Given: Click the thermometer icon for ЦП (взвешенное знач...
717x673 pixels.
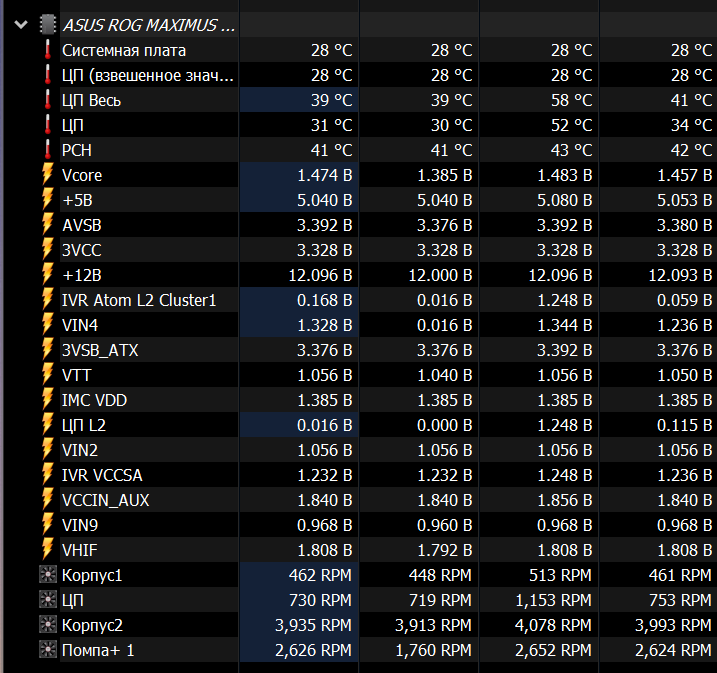Looking at the screenshot, I should tap(48, 75).
